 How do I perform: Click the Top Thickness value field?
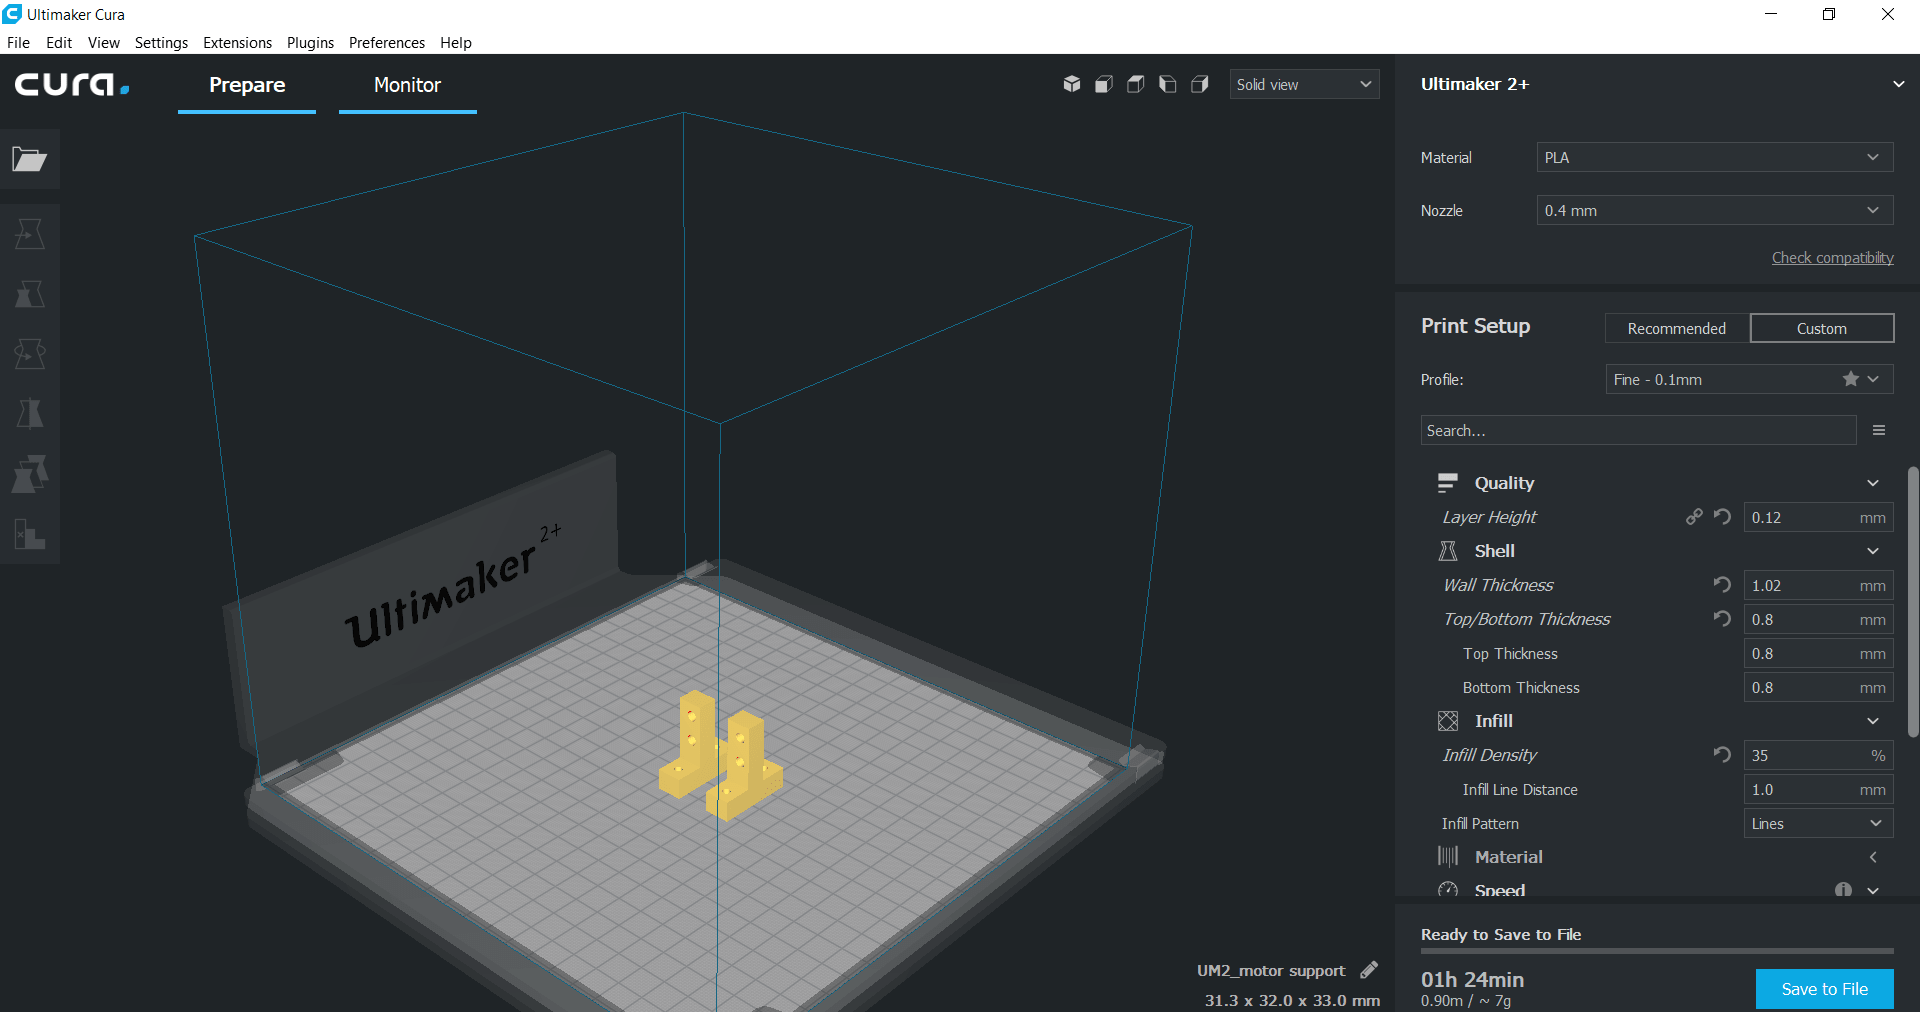click(1818, 653)
